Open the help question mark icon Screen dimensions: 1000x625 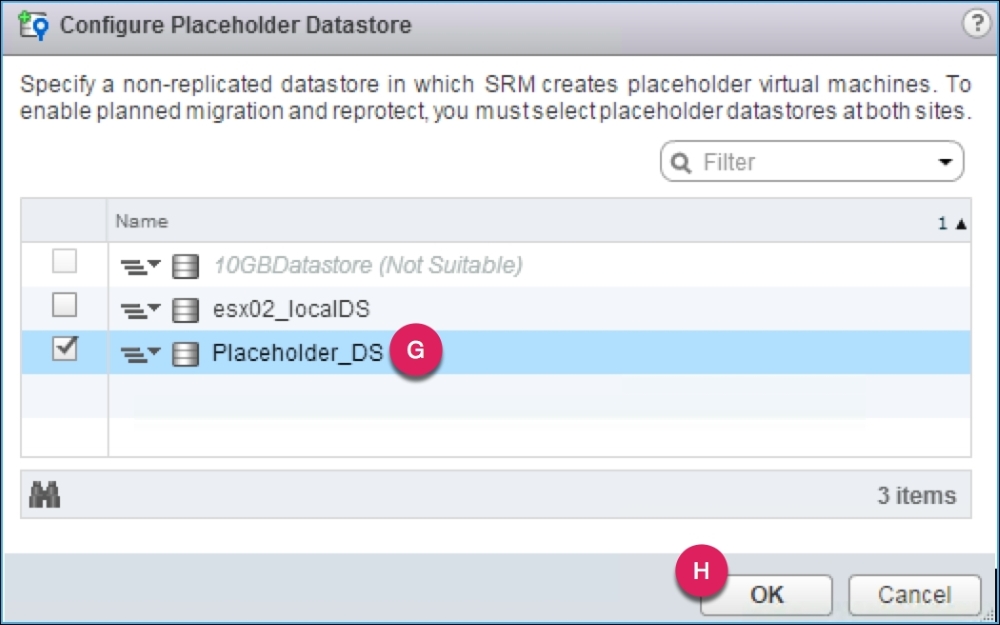[x=977, y=25]
